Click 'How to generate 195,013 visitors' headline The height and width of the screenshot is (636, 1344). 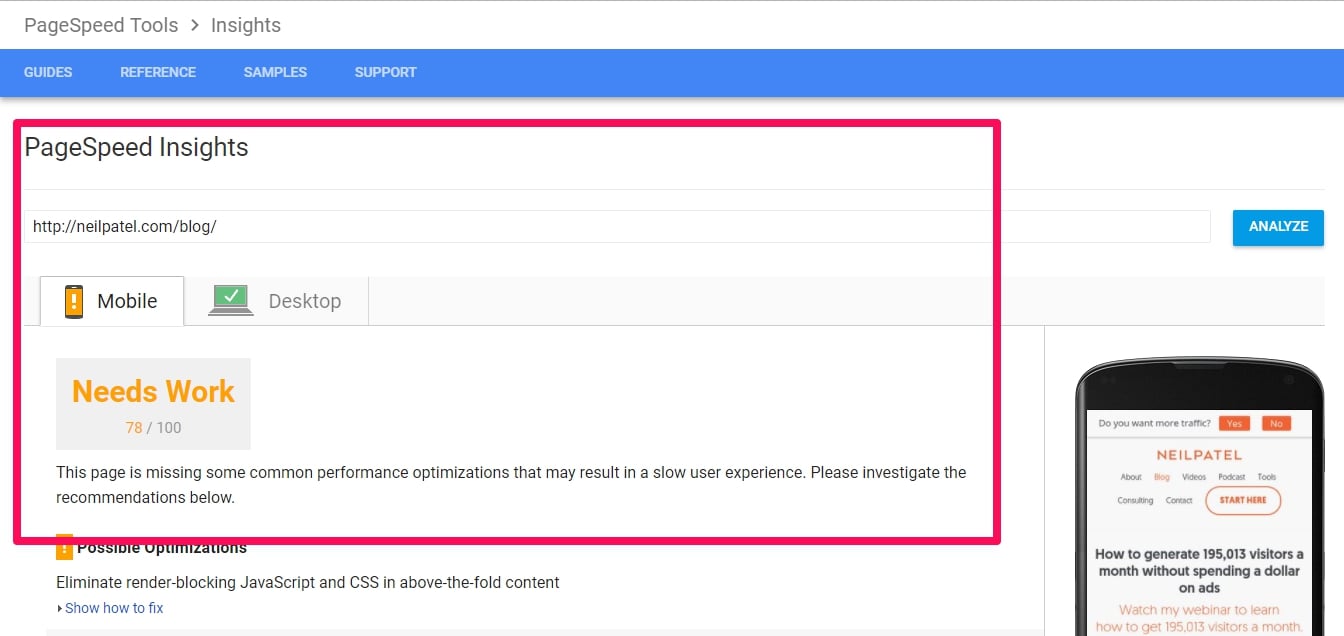coord(1199,571)
